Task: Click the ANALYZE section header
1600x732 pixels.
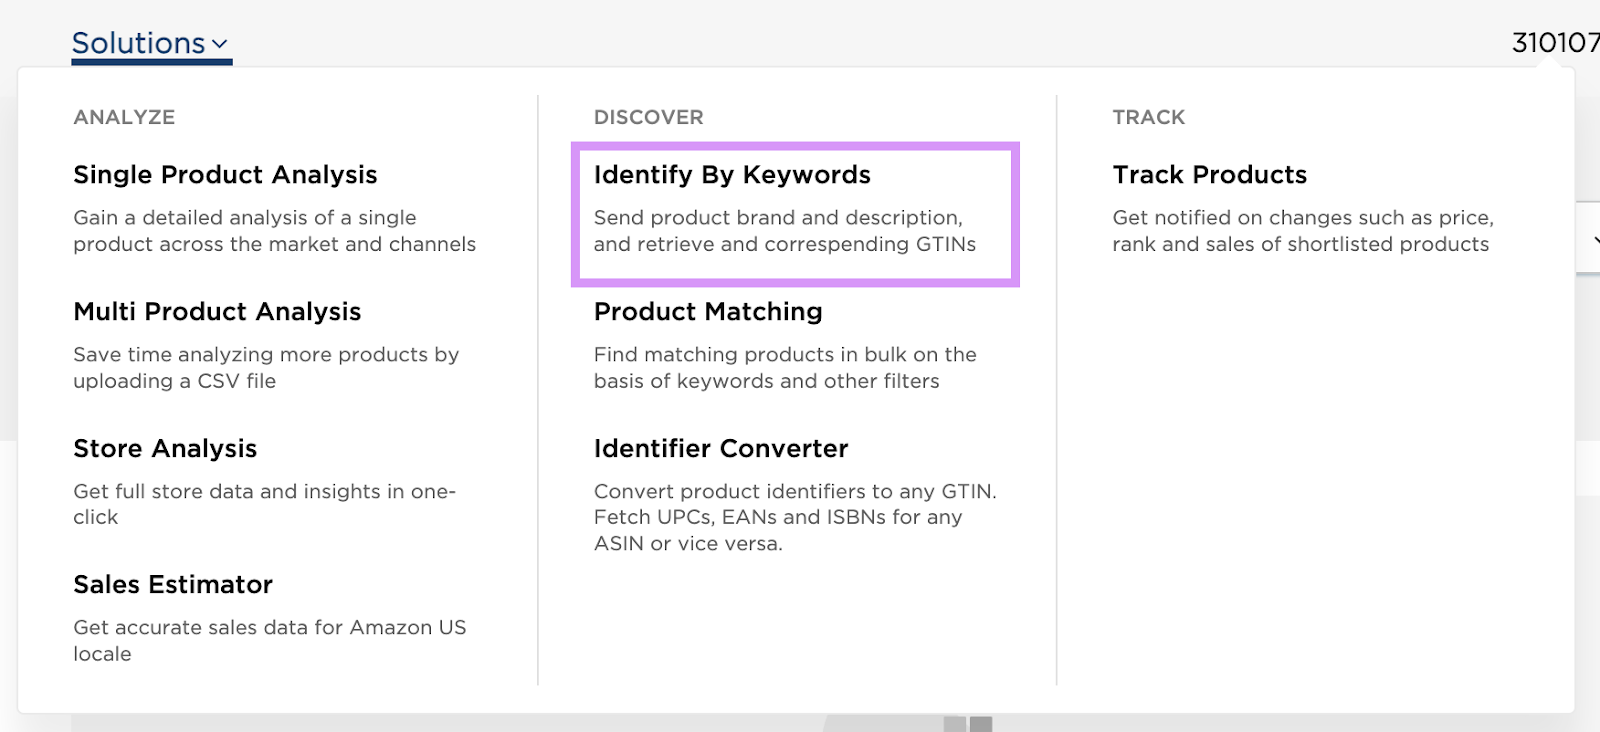Action: coord(123,117)
